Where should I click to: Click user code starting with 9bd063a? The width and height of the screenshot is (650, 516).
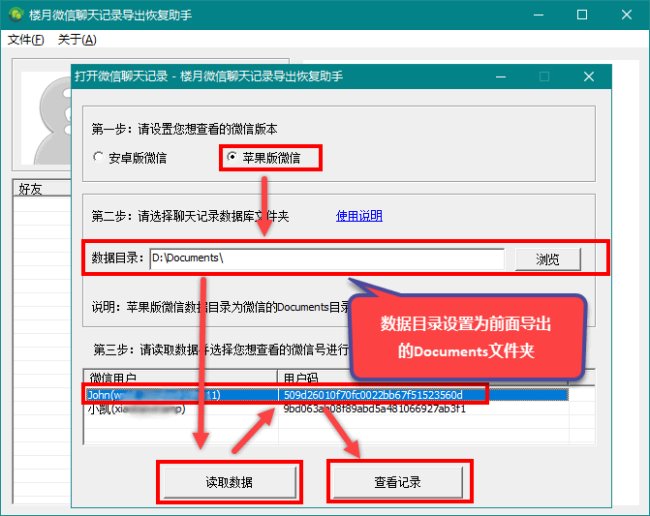coord(374,409)
